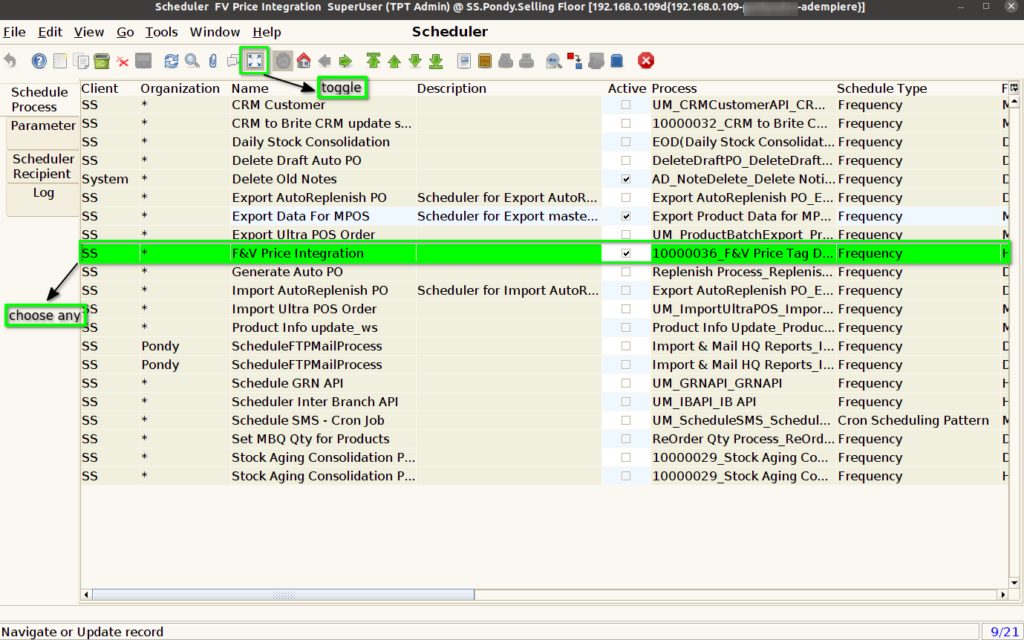Switch to the Parameter tab
1024x640 pixels.
pos(43,133)
